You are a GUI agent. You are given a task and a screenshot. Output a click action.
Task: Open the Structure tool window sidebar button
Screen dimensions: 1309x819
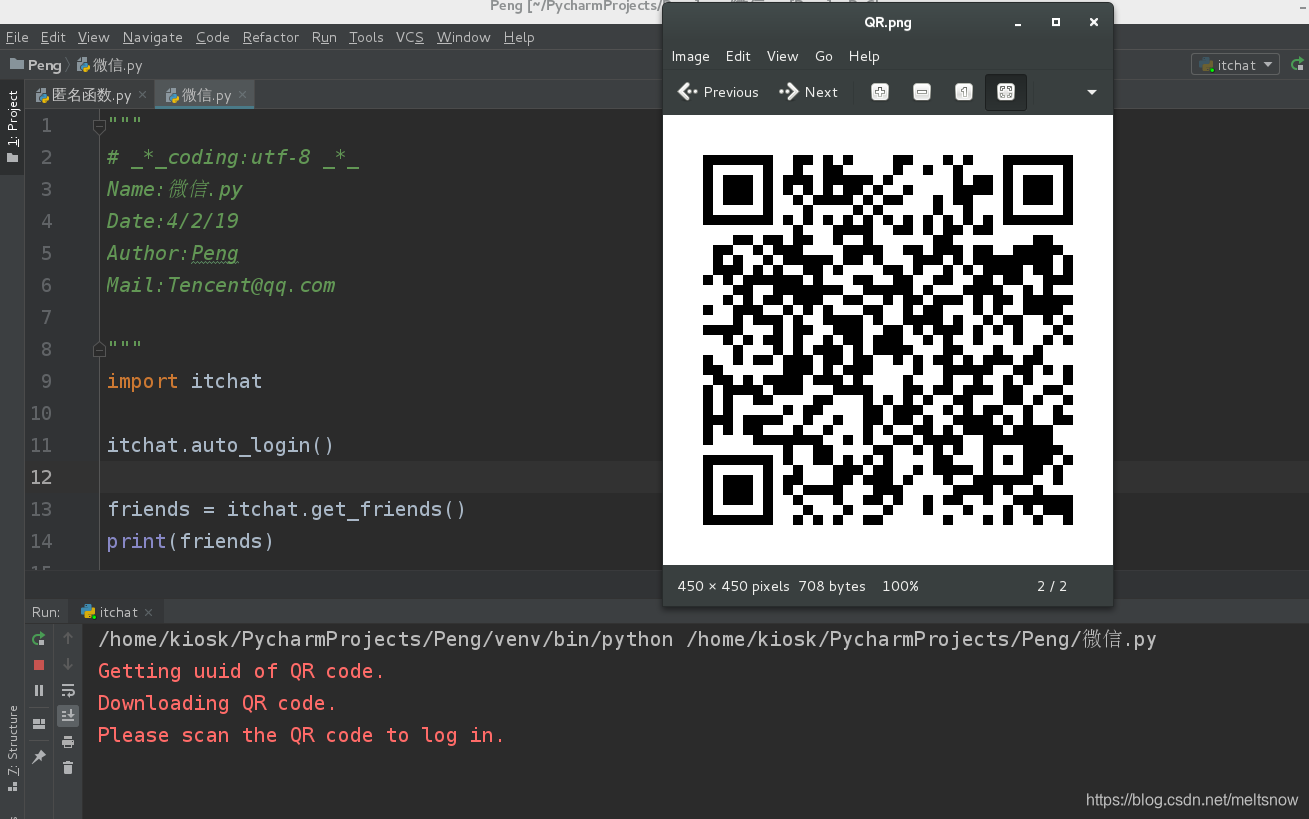(13, 748)
